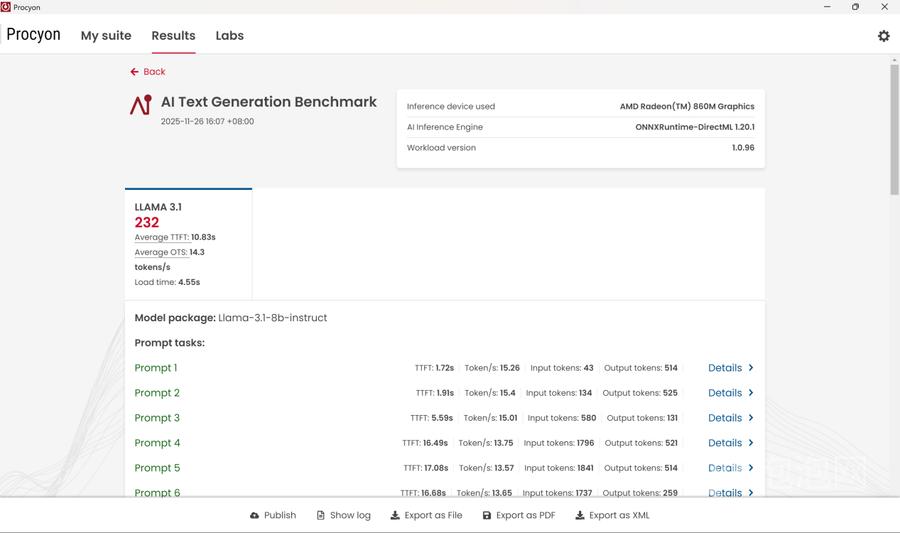This screenshot has height=533, width=900.
Task: Click the Prompt 1 title link
Action: click(155, 368)
